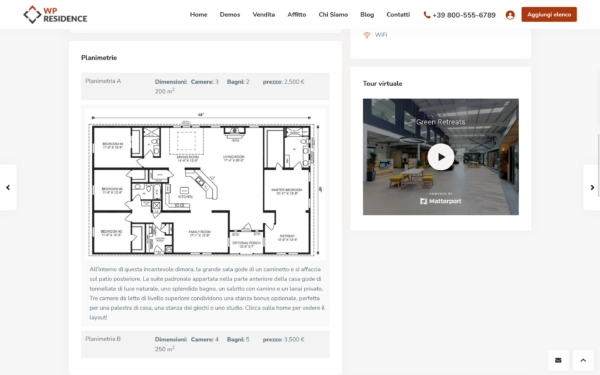
Task: Click the floor plan description paragraph
Action: [207, 293]
